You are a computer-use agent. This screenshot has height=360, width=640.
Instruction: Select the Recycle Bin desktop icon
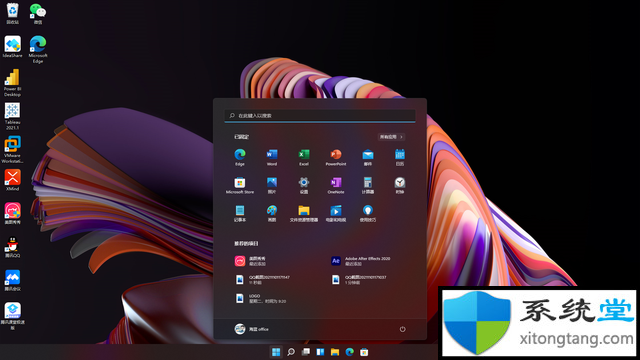12,13
